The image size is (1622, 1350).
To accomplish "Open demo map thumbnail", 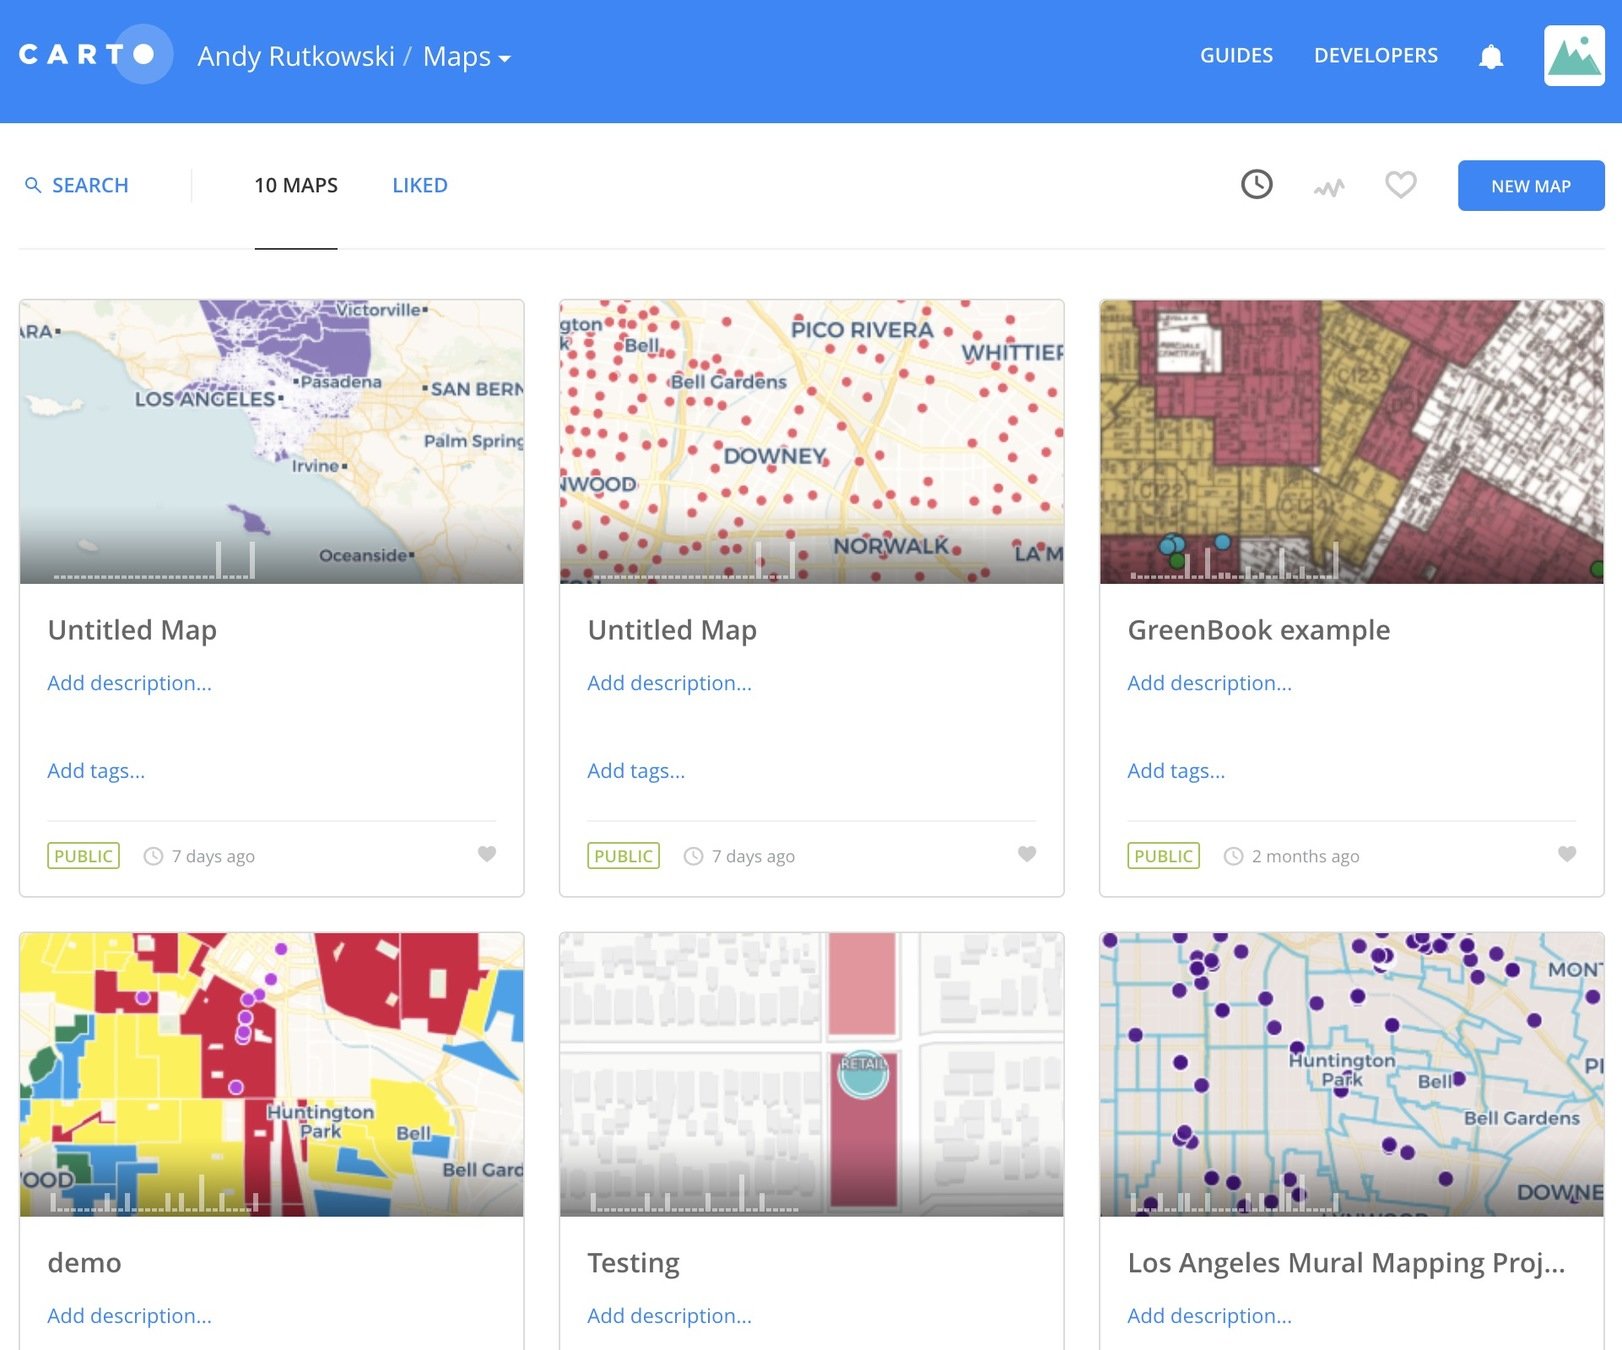I will pos(271,1074).
